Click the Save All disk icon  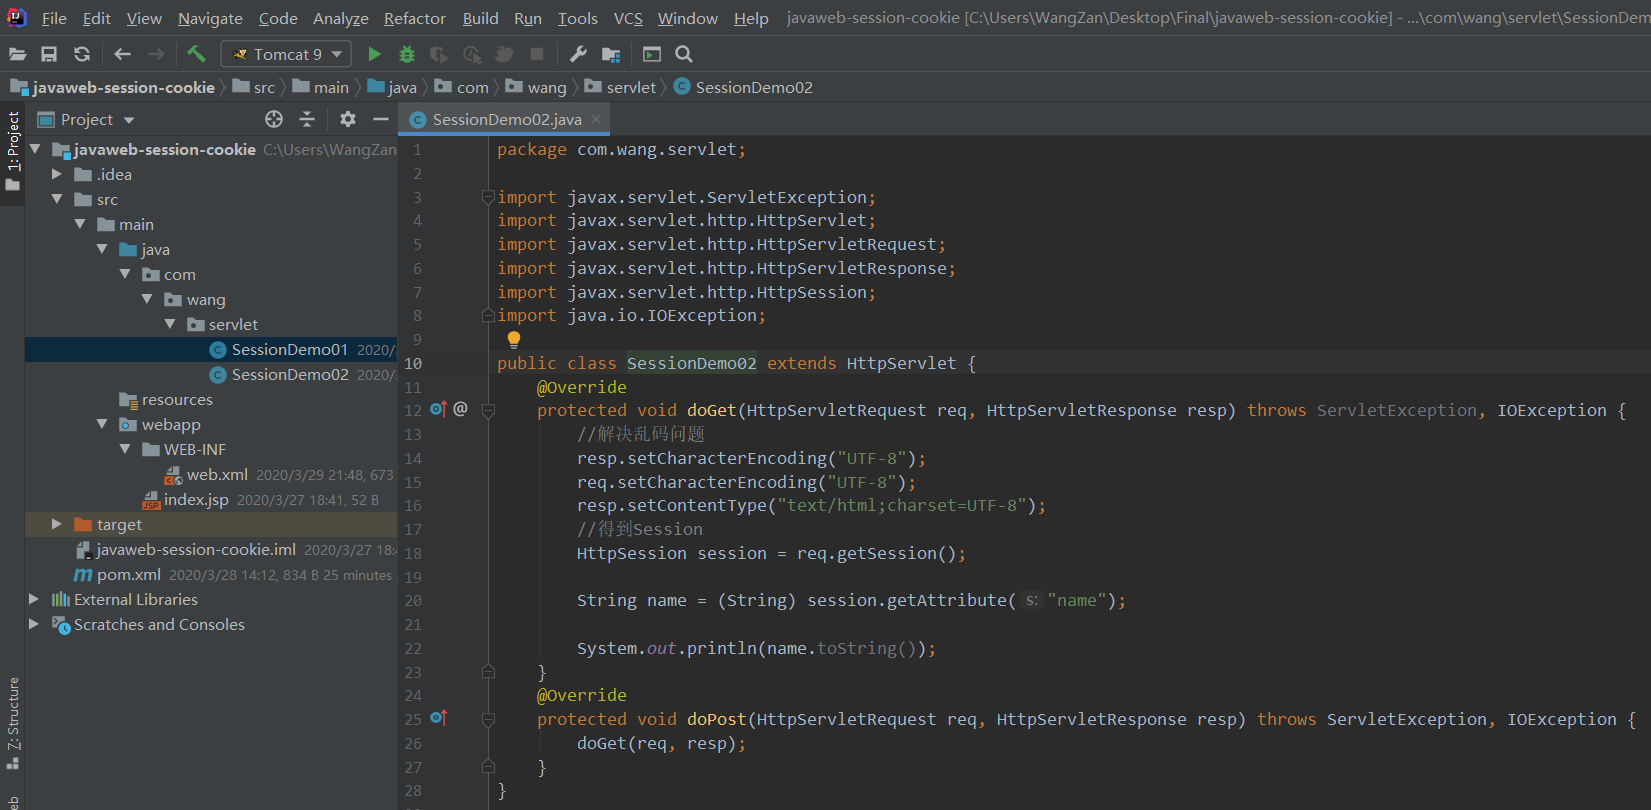(x=49, y=54)
